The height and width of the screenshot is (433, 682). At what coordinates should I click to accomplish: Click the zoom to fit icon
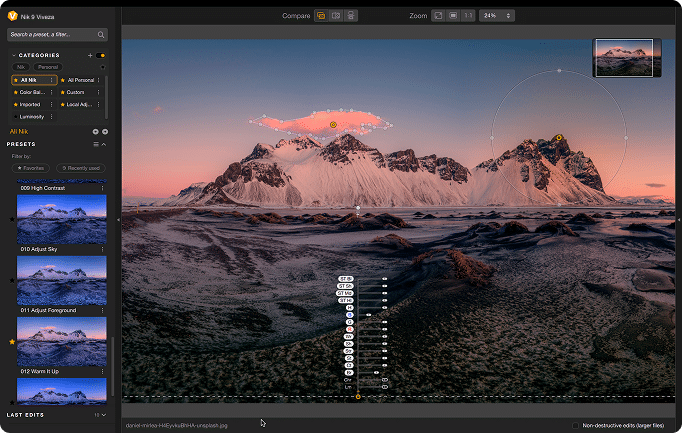tap(438, 16)
